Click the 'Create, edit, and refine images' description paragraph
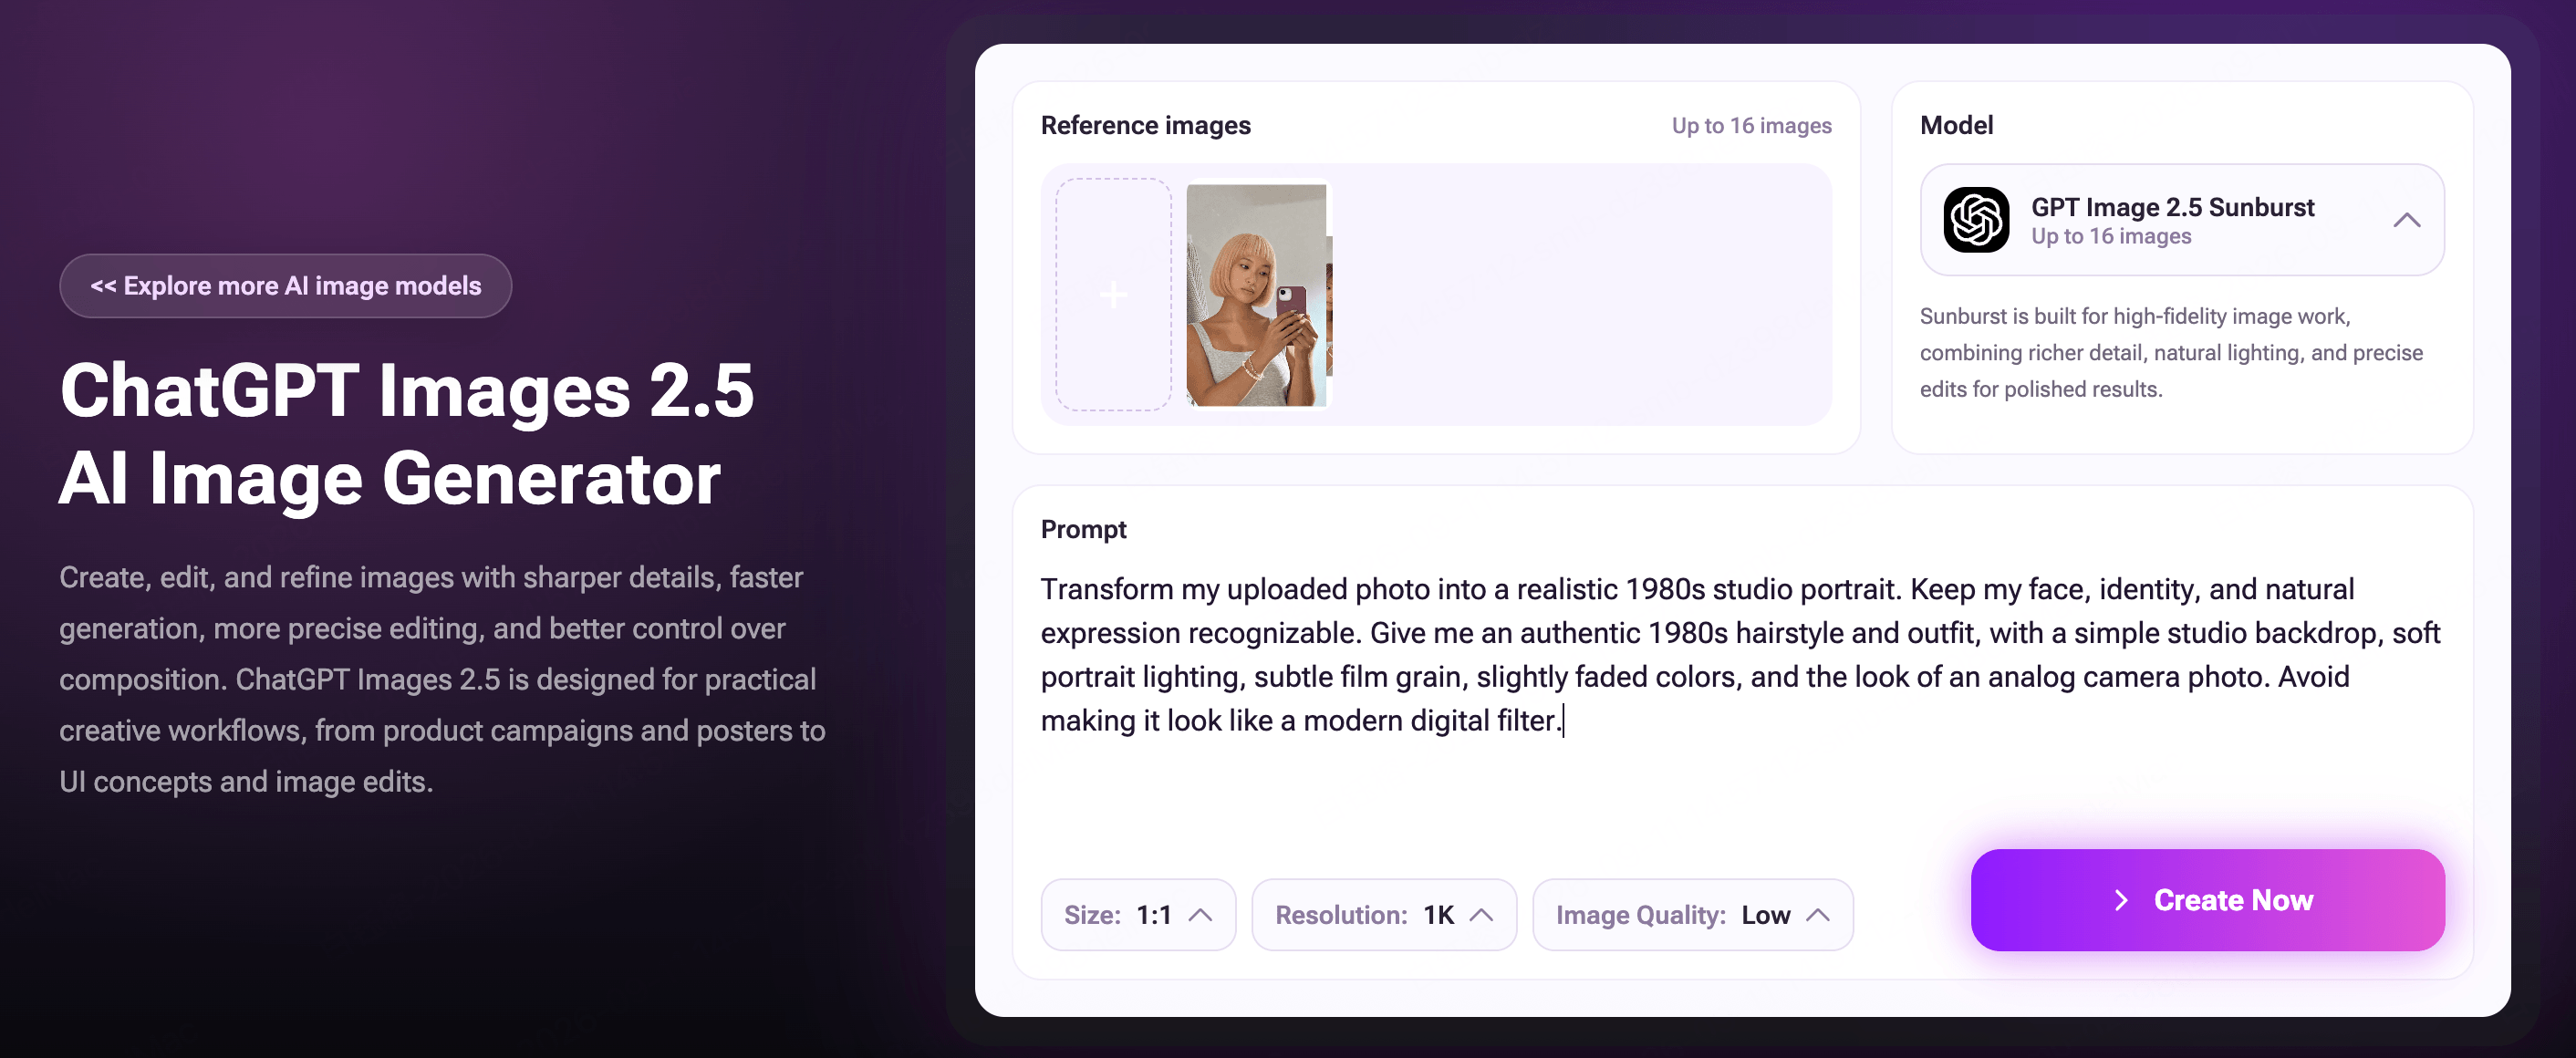Screen dimensions: 2576x1058 (442, 679)
